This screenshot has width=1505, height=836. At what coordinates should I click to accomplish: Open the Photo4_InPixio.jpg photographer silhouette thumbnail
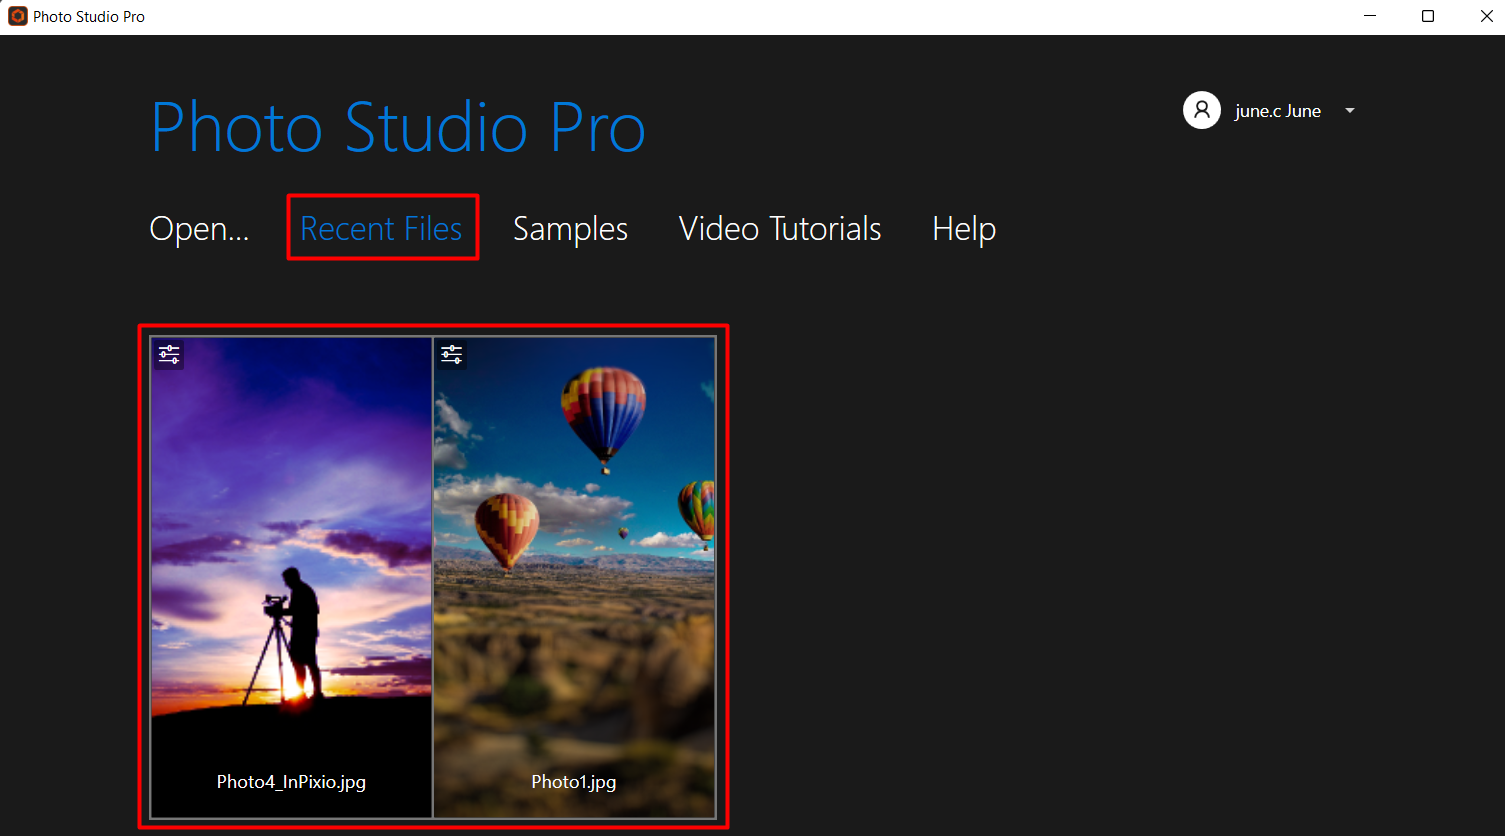point(291,577)
